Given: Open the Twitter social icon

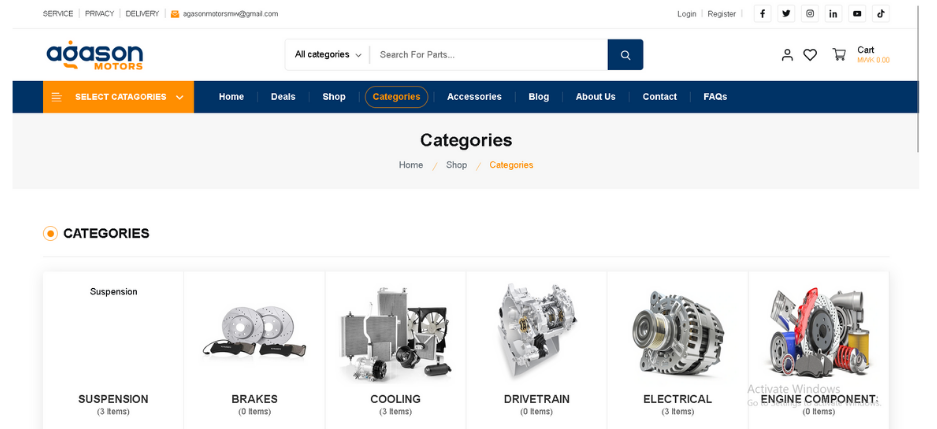Looking at the screenshot, I should (x=786, y=14).
